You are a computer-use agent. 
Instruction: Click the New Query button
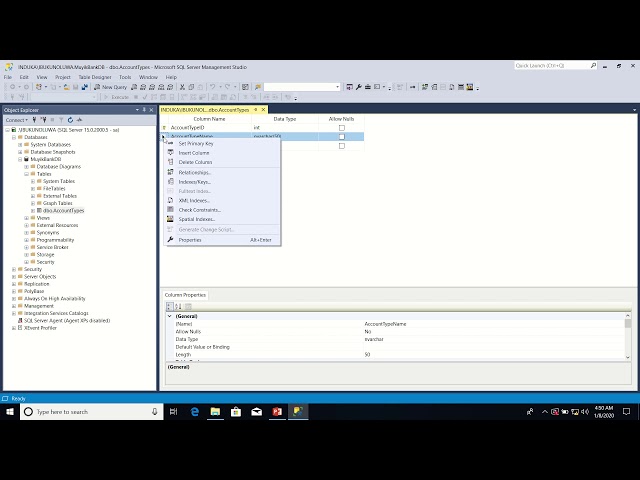pyautogui.click(x=111, y=87)
